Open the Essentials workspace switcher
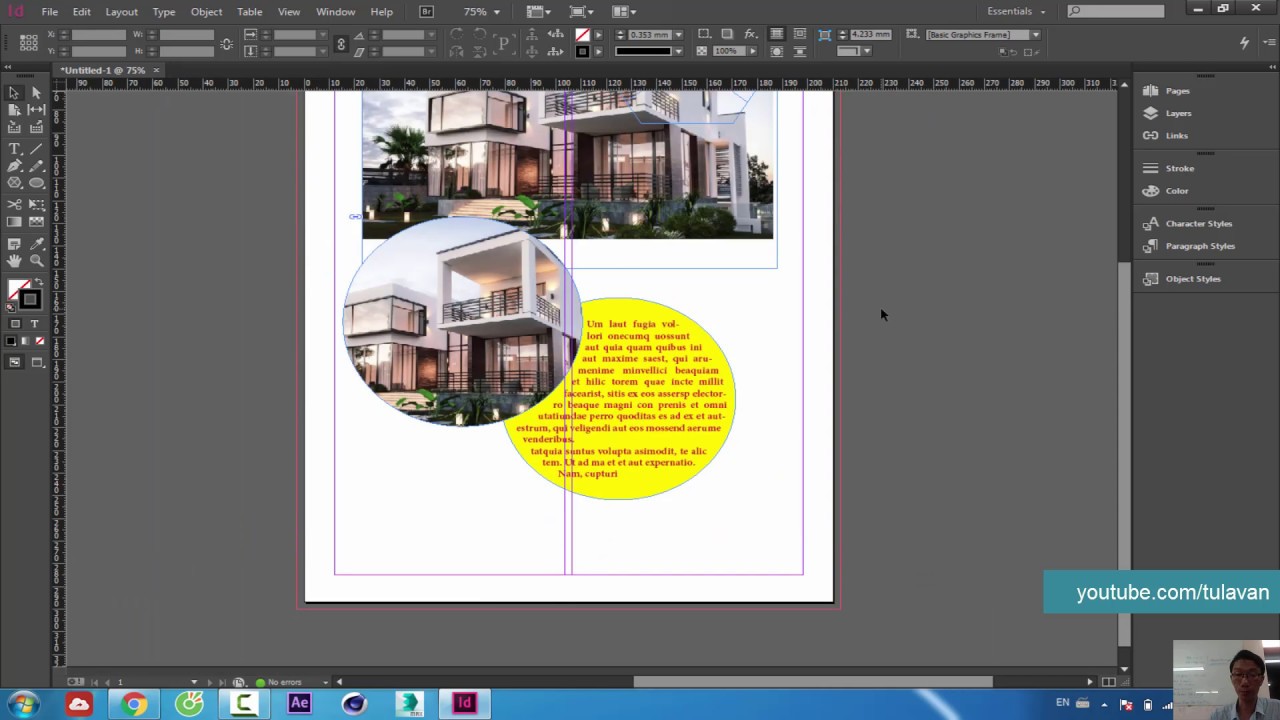 coord(1016,11)
